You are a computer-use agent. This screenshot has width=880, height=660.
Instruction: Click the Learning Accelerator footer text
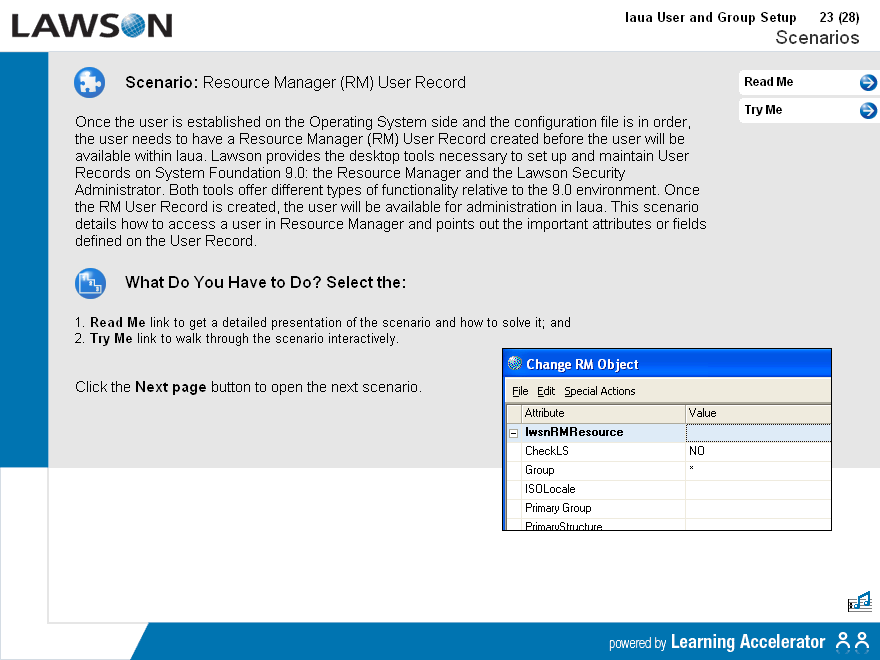tap(748, 641)
